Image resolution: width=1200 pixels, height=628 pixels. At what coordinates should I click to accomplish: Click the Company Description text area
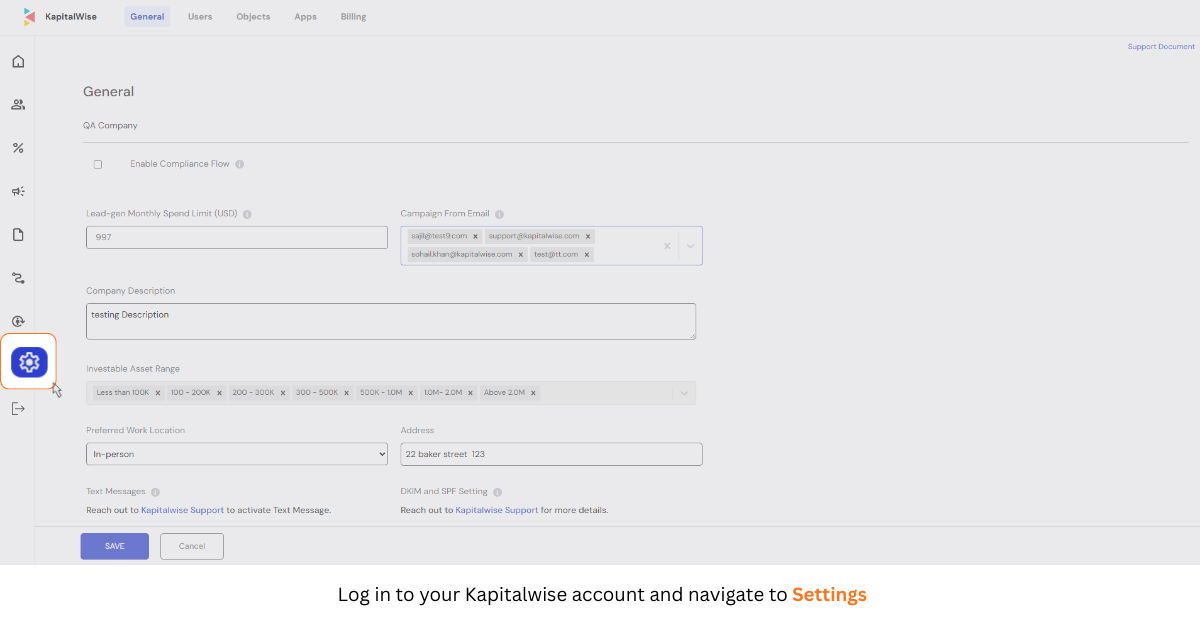click(x=390, y=321)
